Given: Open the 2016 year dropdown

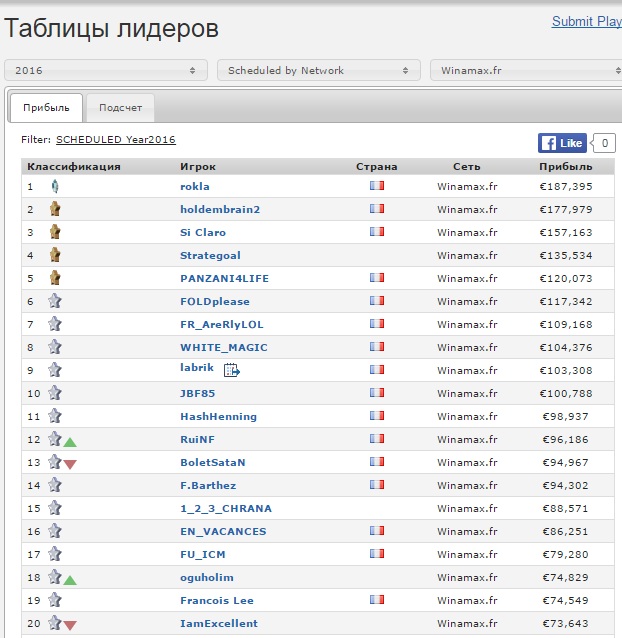Looking at the screenshot, I should [106, 70].
